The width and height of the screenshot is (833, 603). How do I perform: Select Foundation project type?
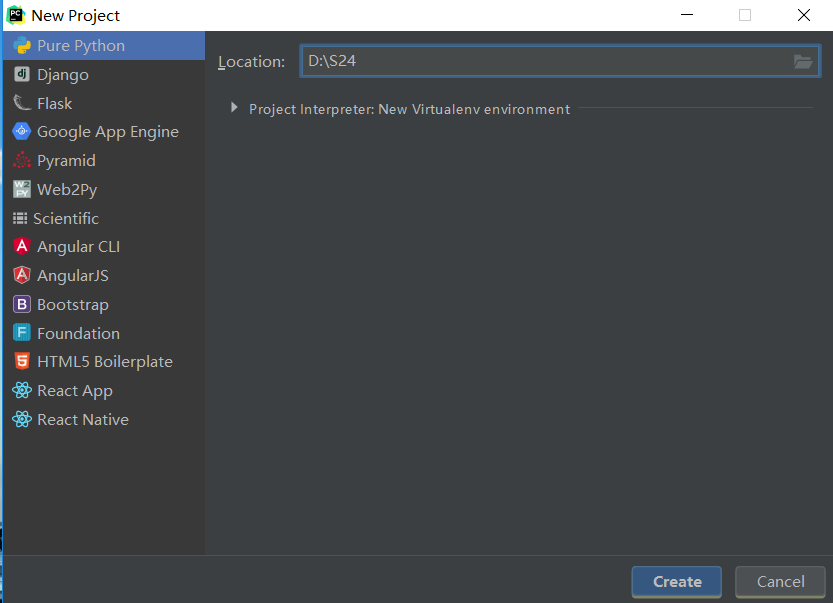tap(78, 334)
